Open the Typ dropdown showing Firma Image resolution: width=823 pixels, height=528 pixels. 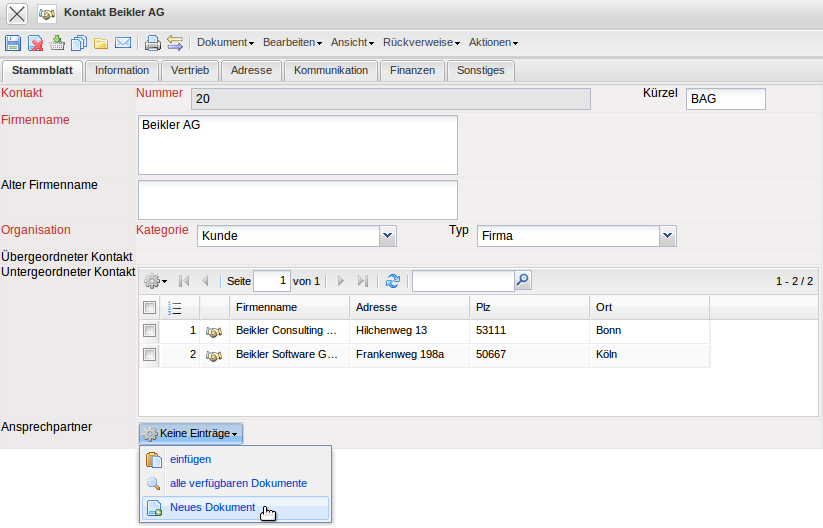click(668, 236)
